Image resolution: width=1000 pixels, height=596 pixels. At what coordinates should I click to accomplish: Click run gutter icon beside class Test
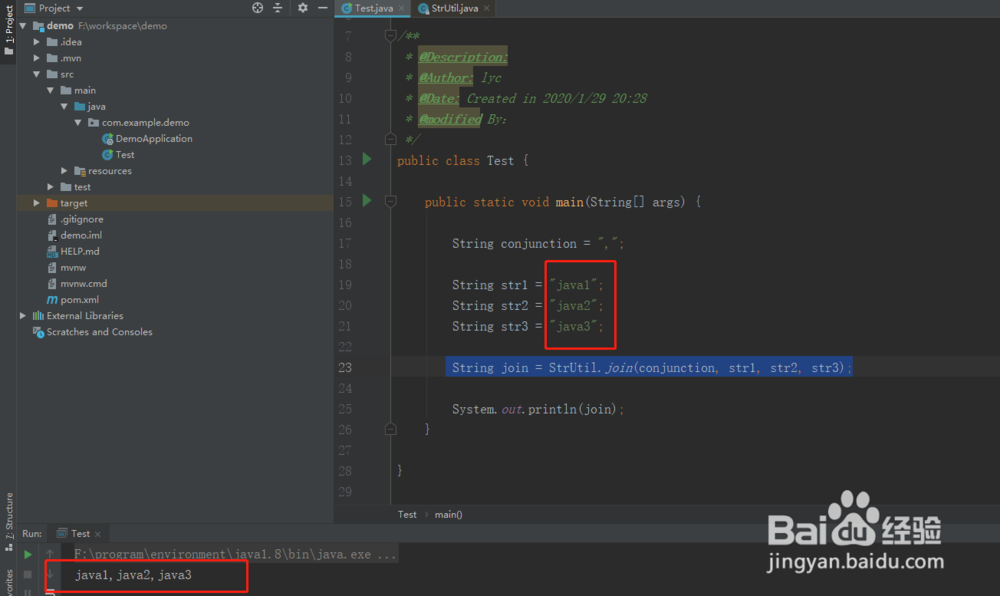pyautogui.click(x=367, y=159)
